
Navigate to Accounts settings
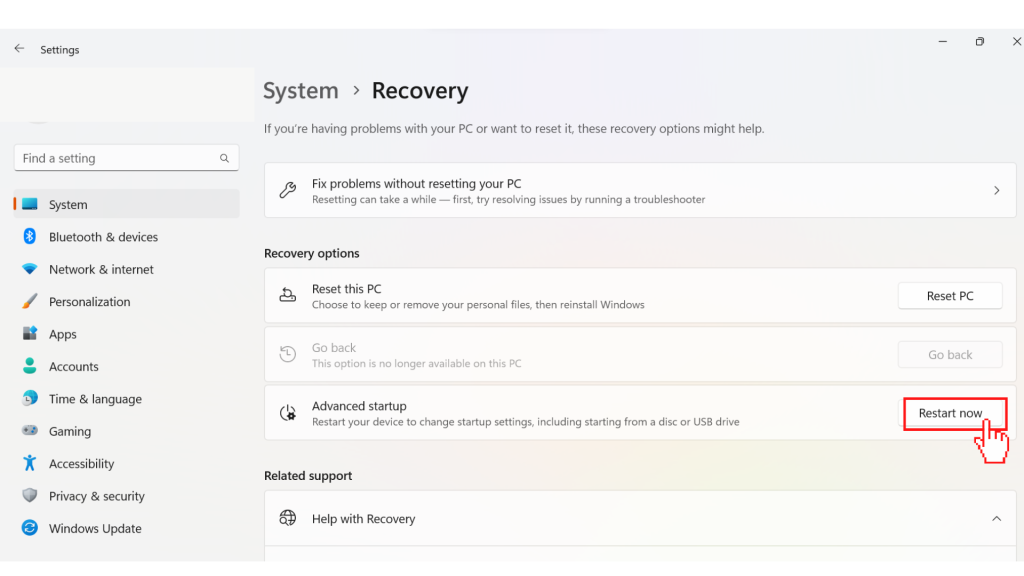pyautogui.click(x=127, y=366)
